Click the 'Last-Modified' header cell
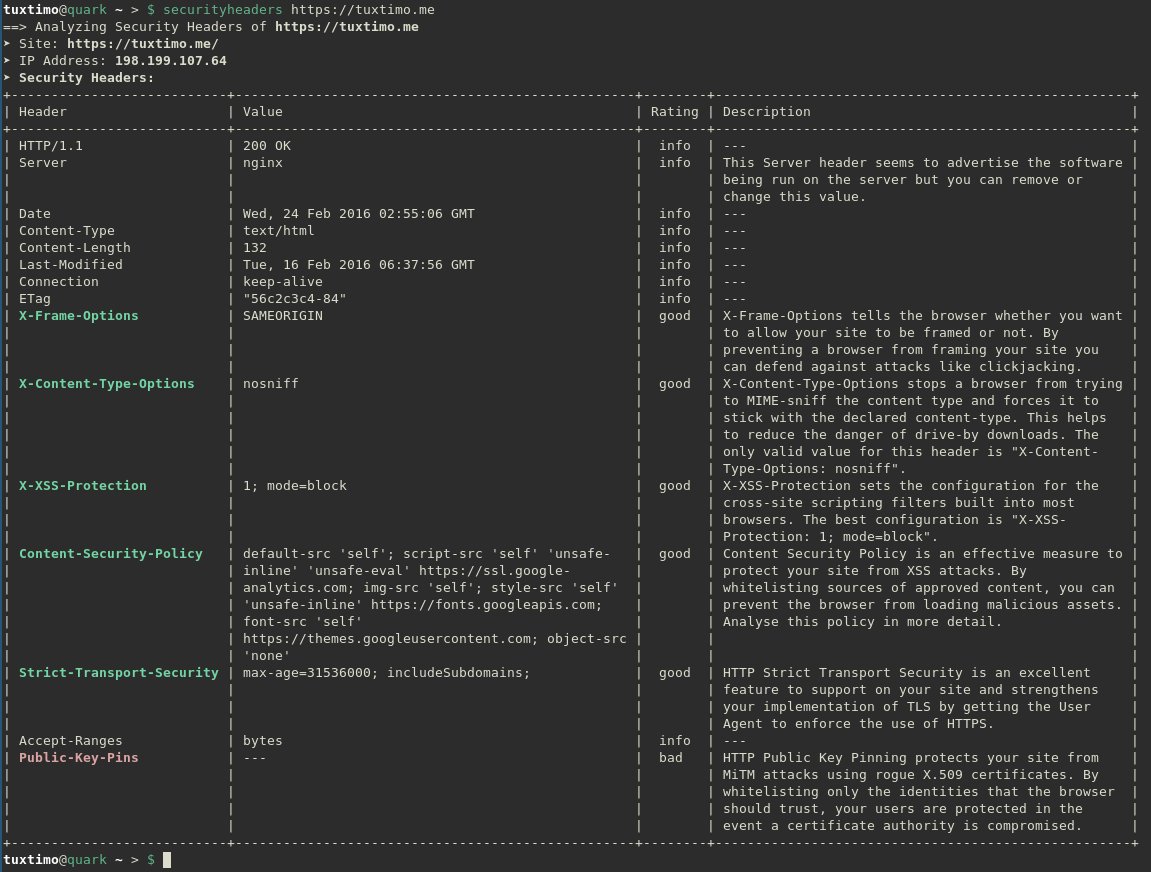 click(70, 264)
